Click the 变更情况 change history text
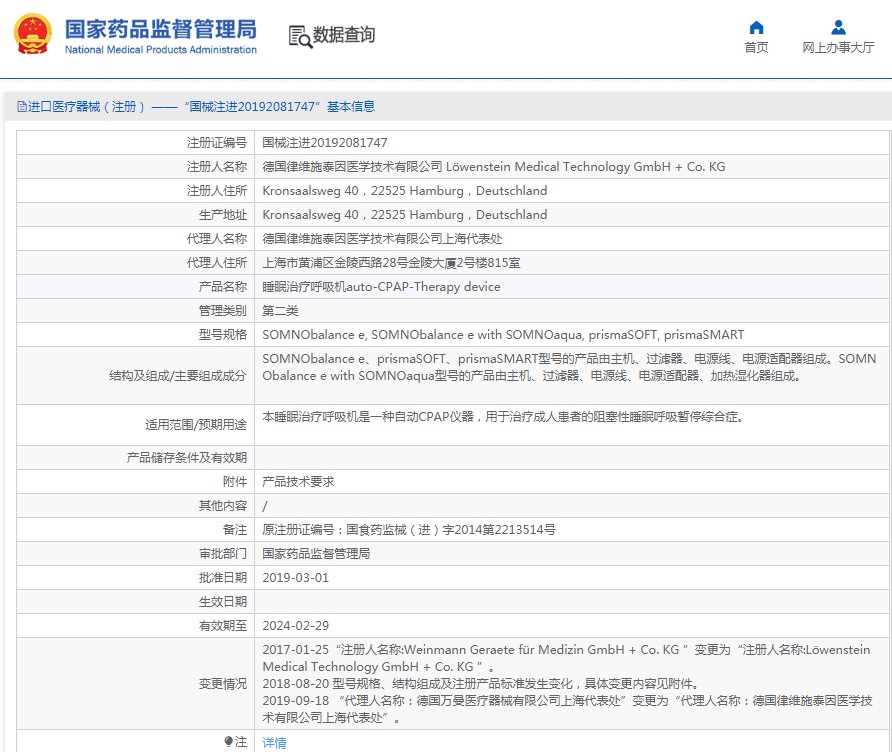Viewport: 892px width, 752px height. click(567, 683)
